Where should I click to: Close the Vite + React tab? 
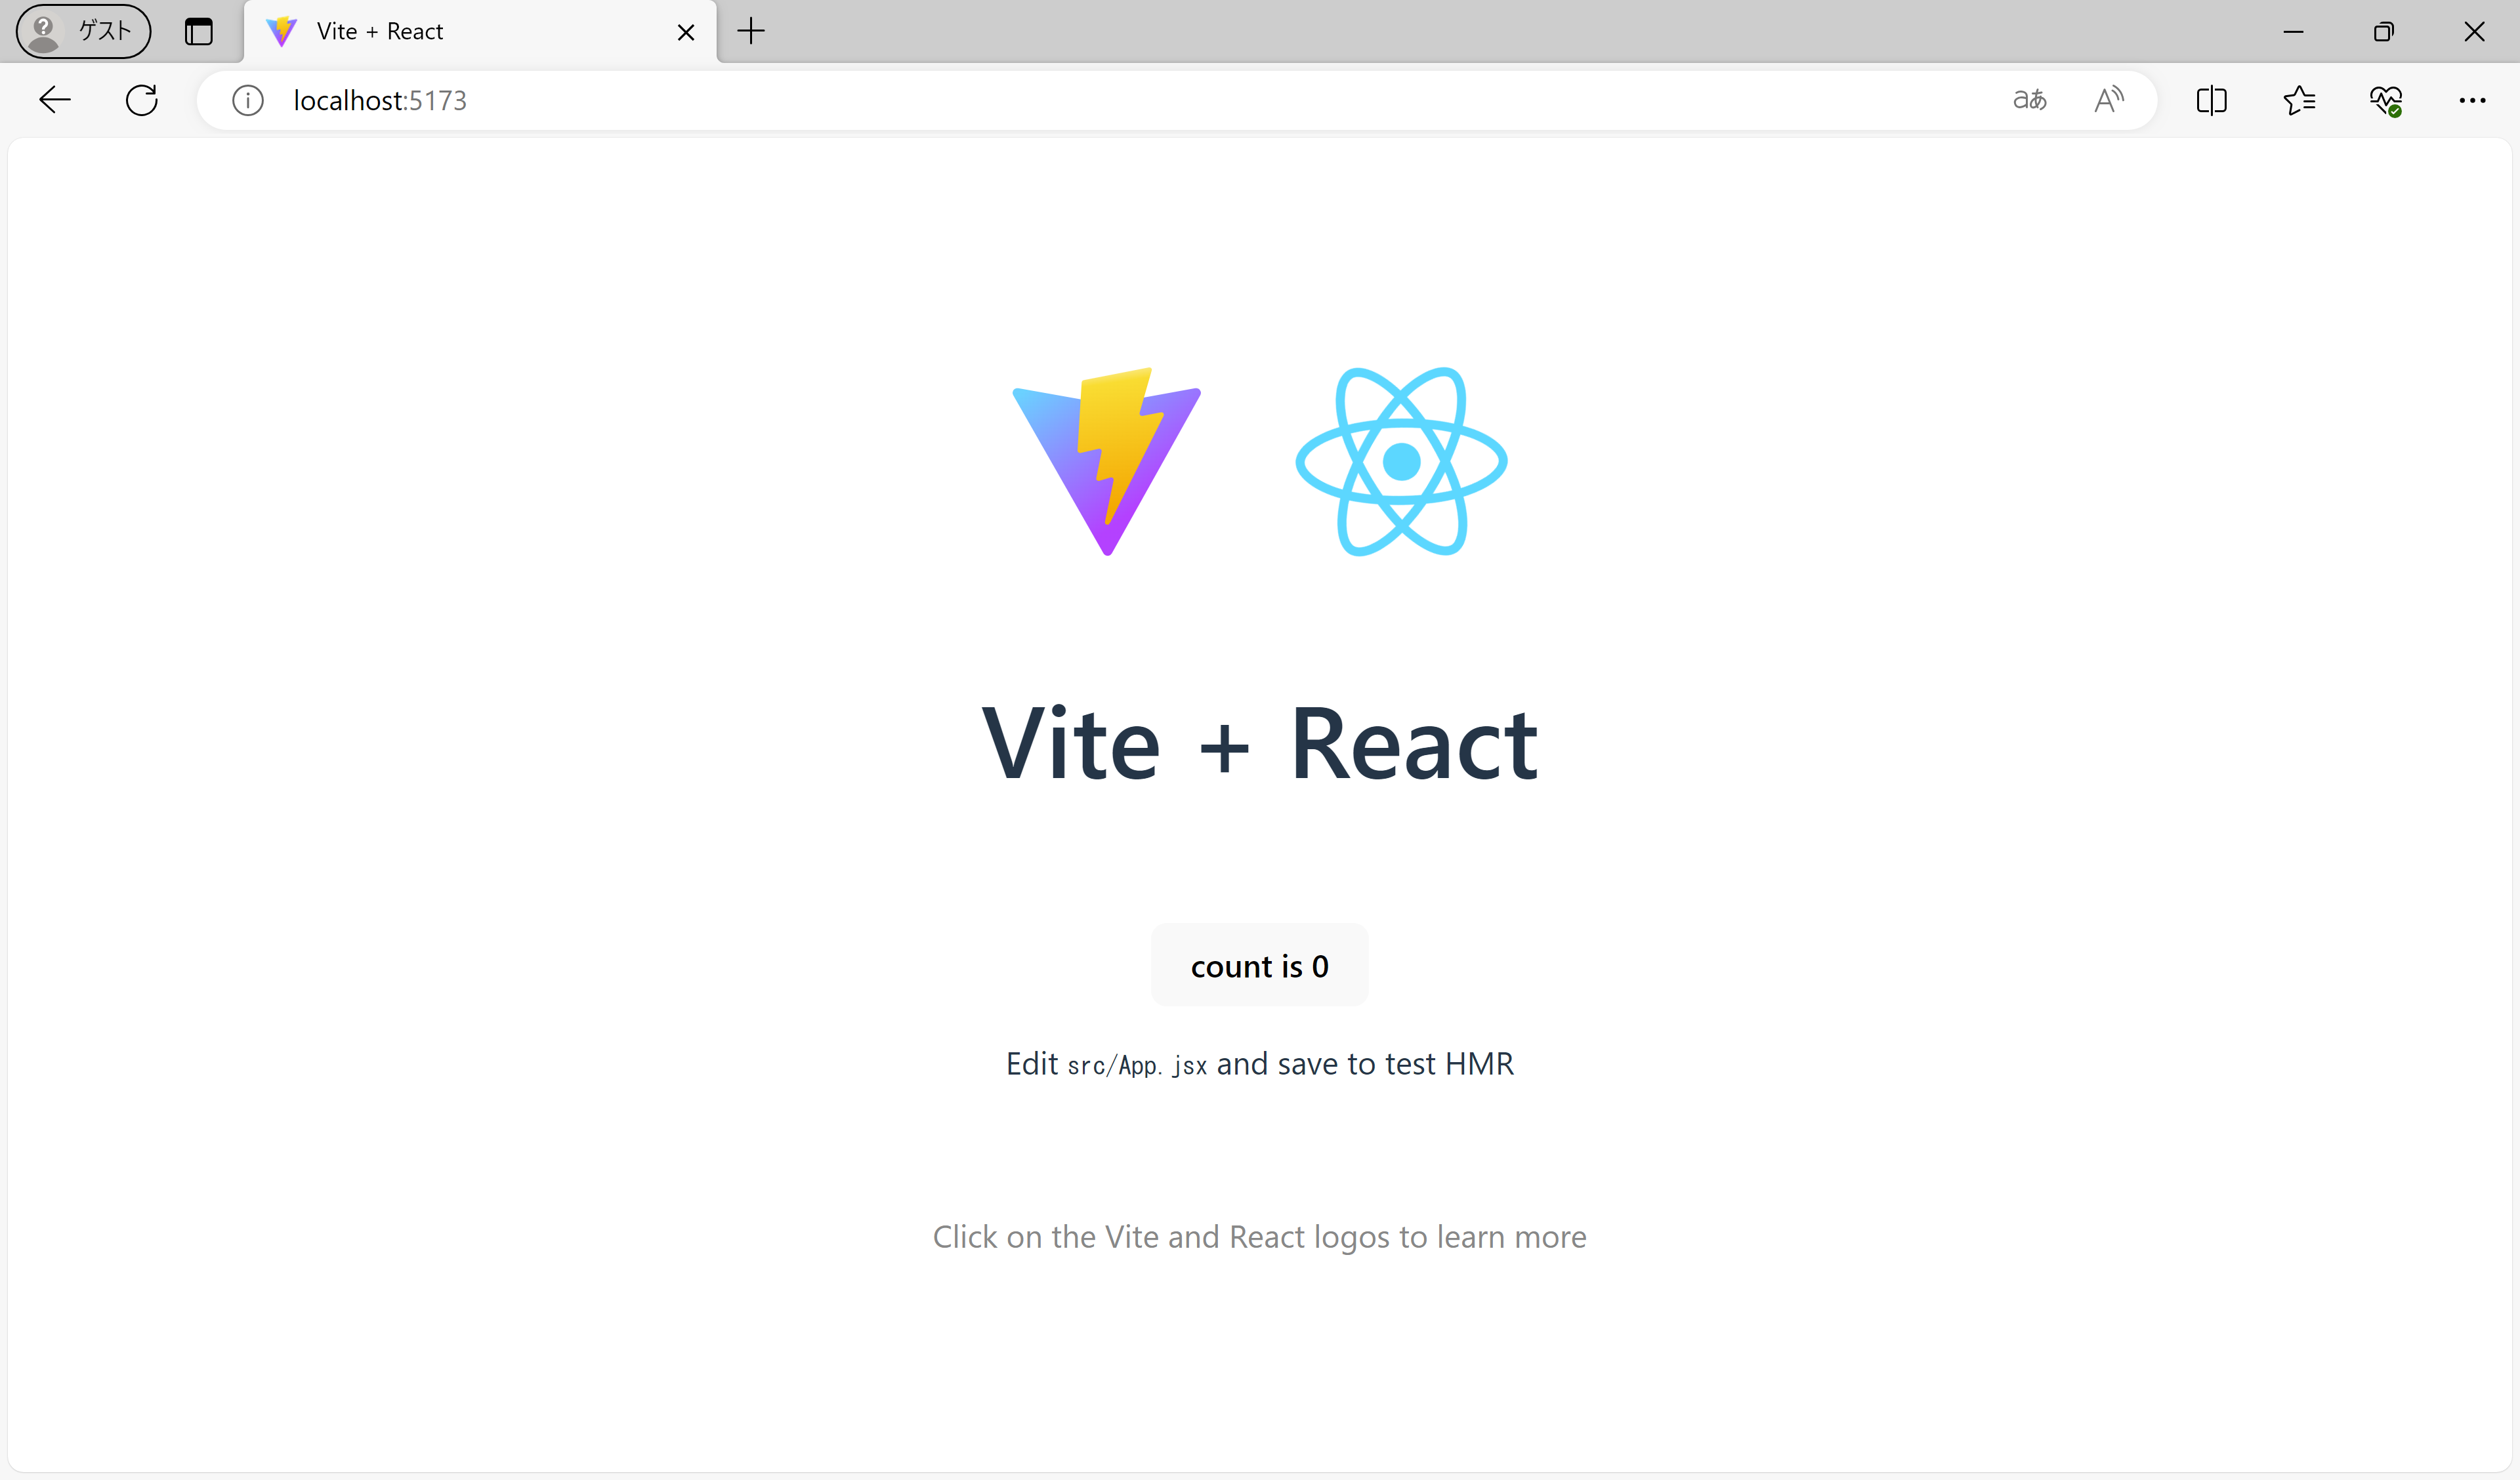[x=686, y=32]
